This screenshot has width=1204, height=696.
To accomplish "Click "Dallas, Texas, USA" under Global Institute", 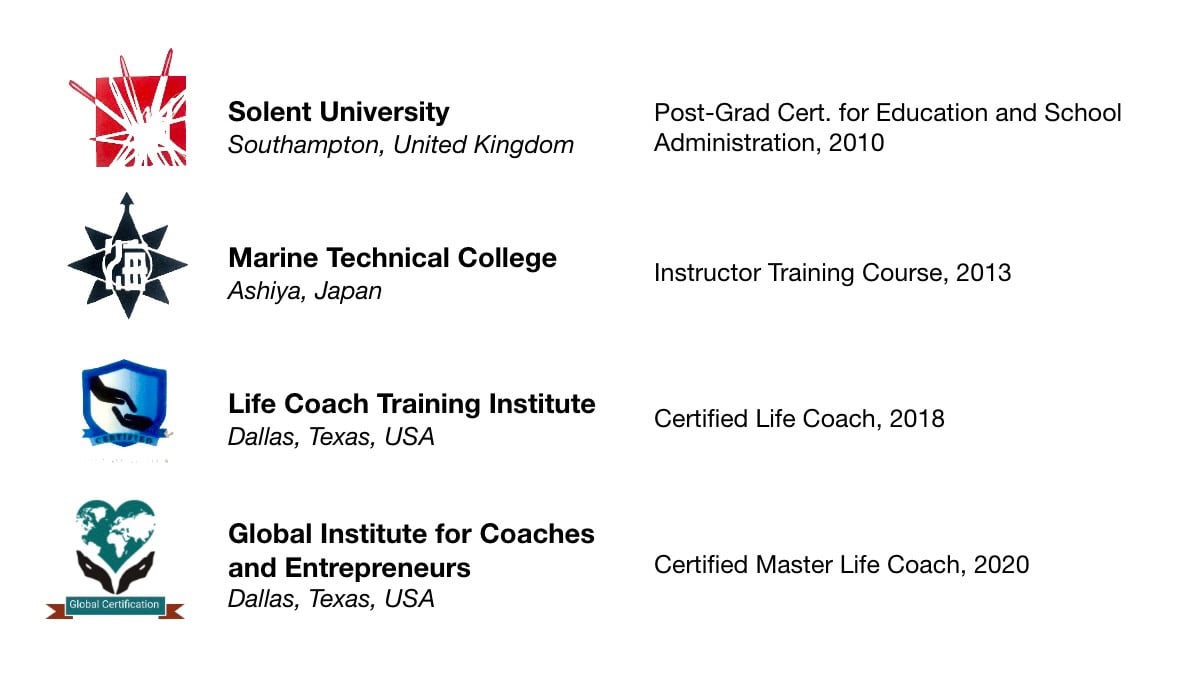I will (x=330, y=599).
